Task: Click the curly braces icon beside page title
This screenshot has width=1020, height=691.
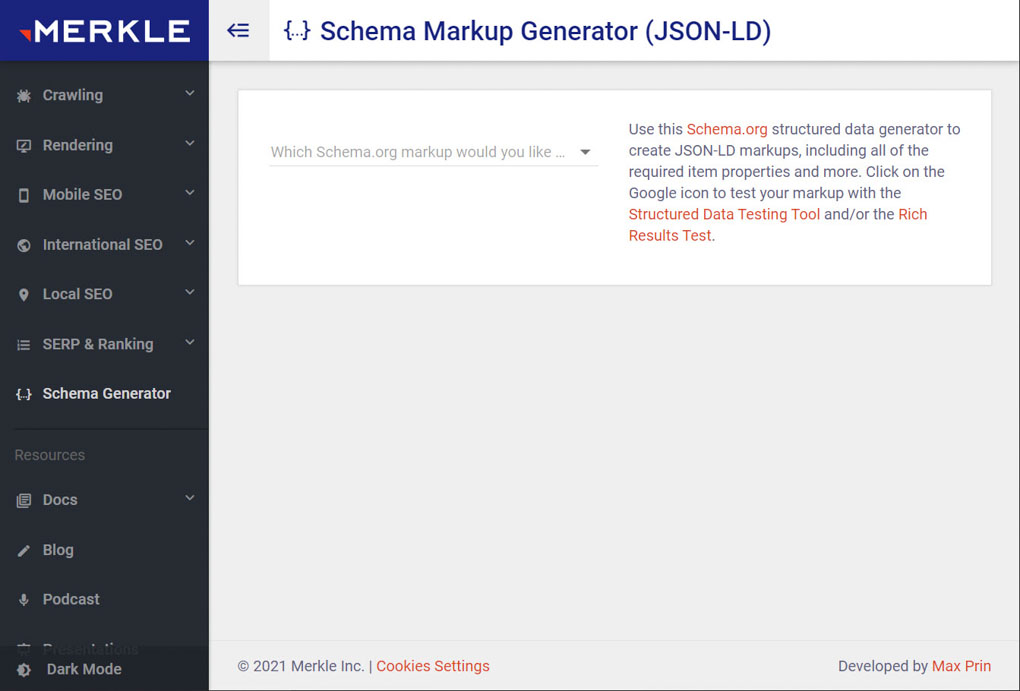Action: coord(297,31)
